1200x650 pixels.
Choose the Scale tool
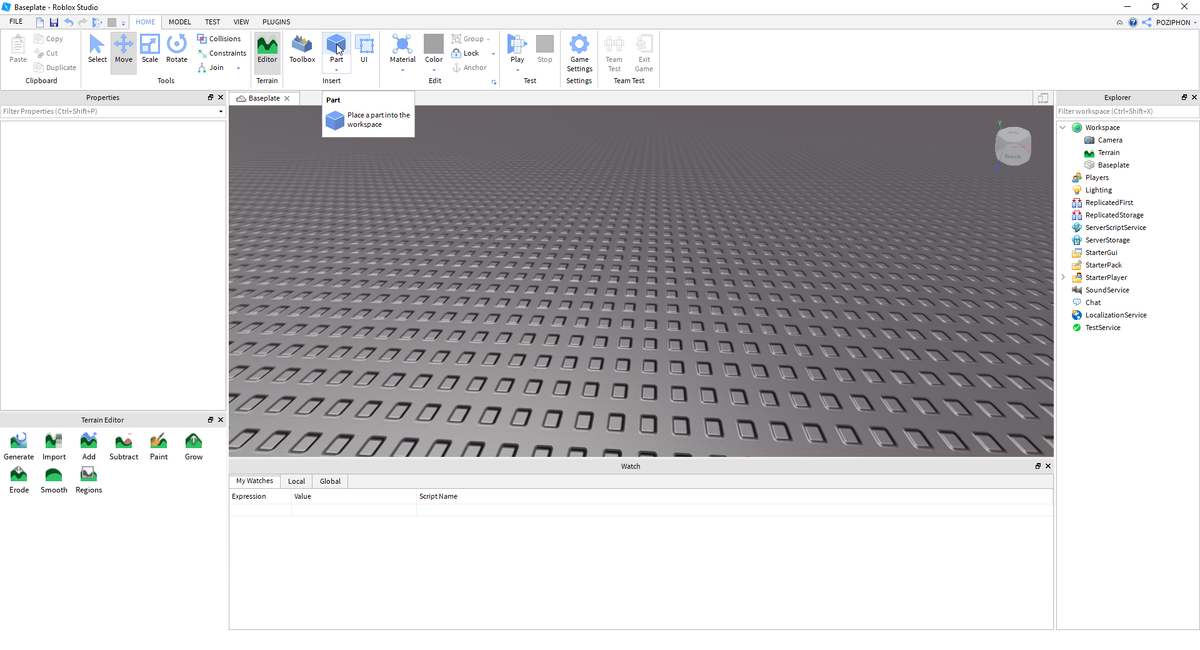point(150,49)
